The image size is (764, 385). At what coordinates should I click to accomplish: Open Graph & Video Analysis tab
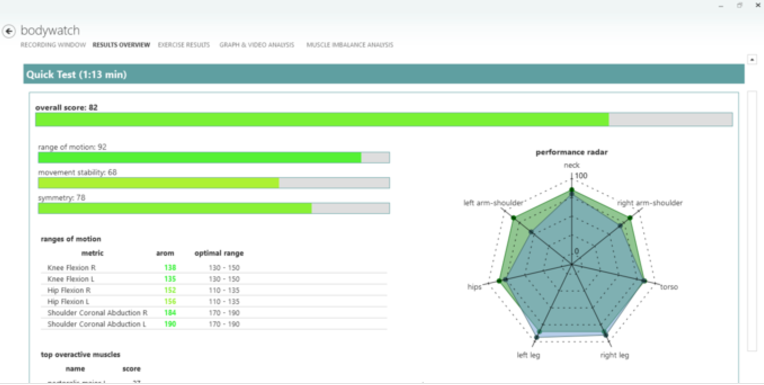(x=257, y=45)
